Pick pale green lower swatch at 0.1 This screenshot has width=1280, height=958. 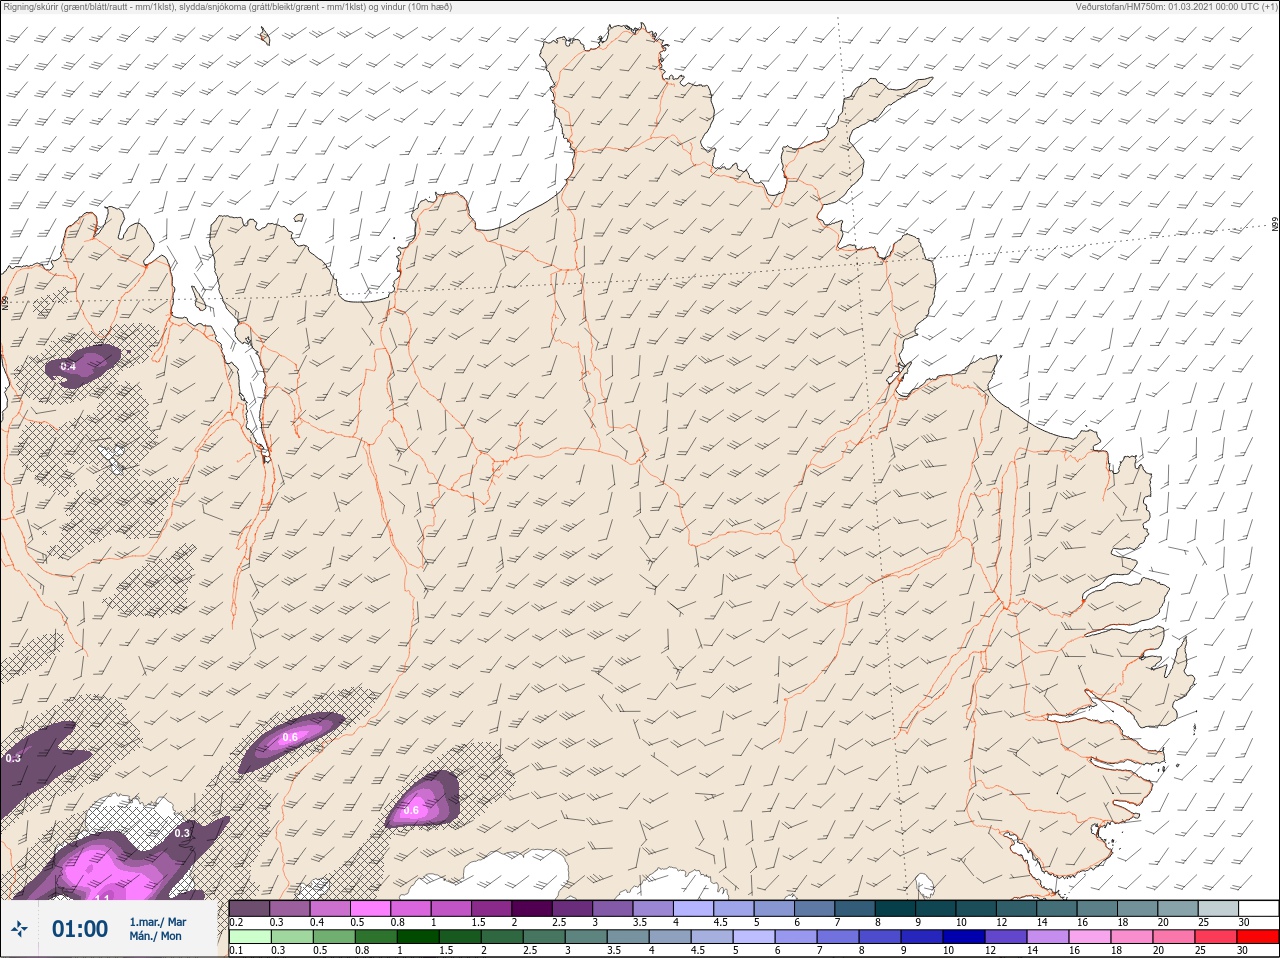(250, 936)
